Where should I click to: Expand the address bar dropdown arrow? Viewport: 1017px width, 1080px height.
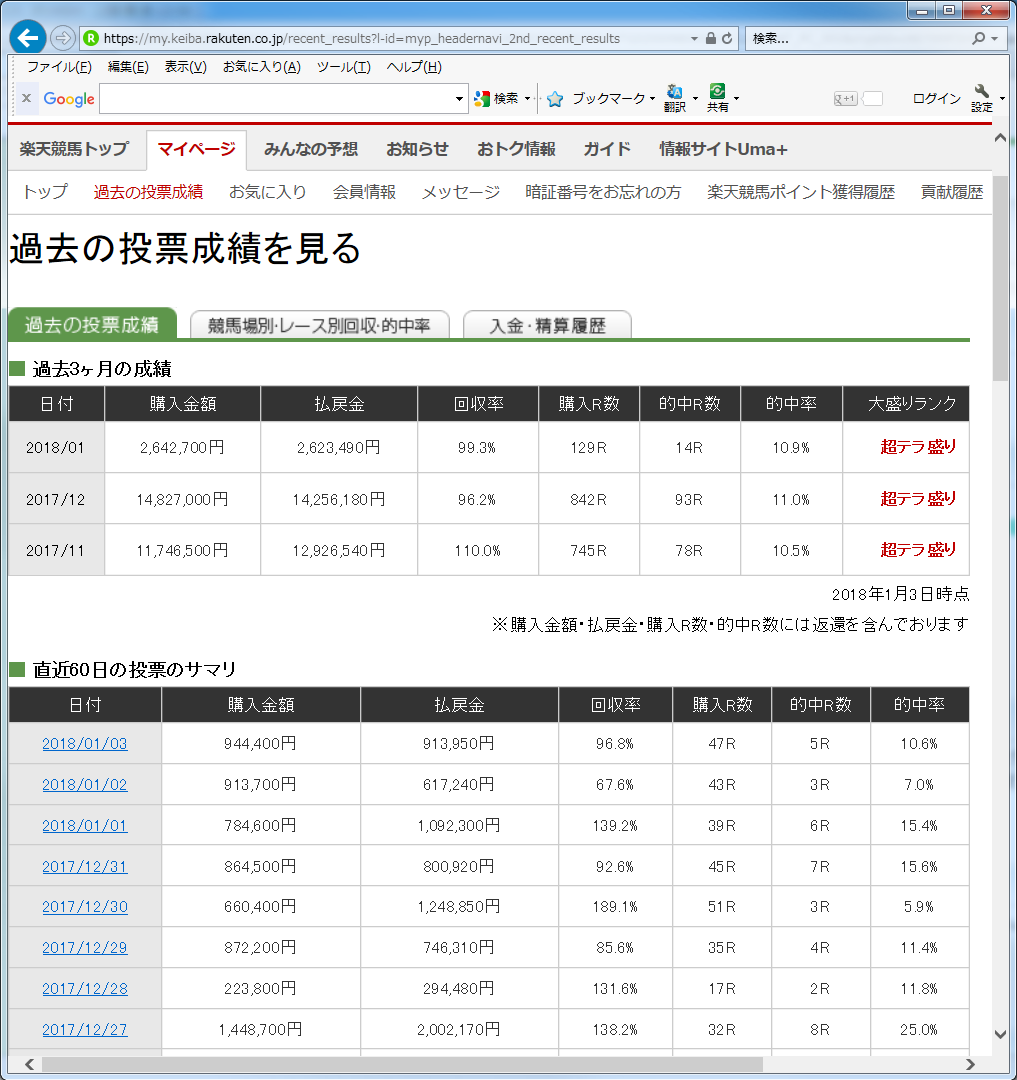(x=694, y=39)
